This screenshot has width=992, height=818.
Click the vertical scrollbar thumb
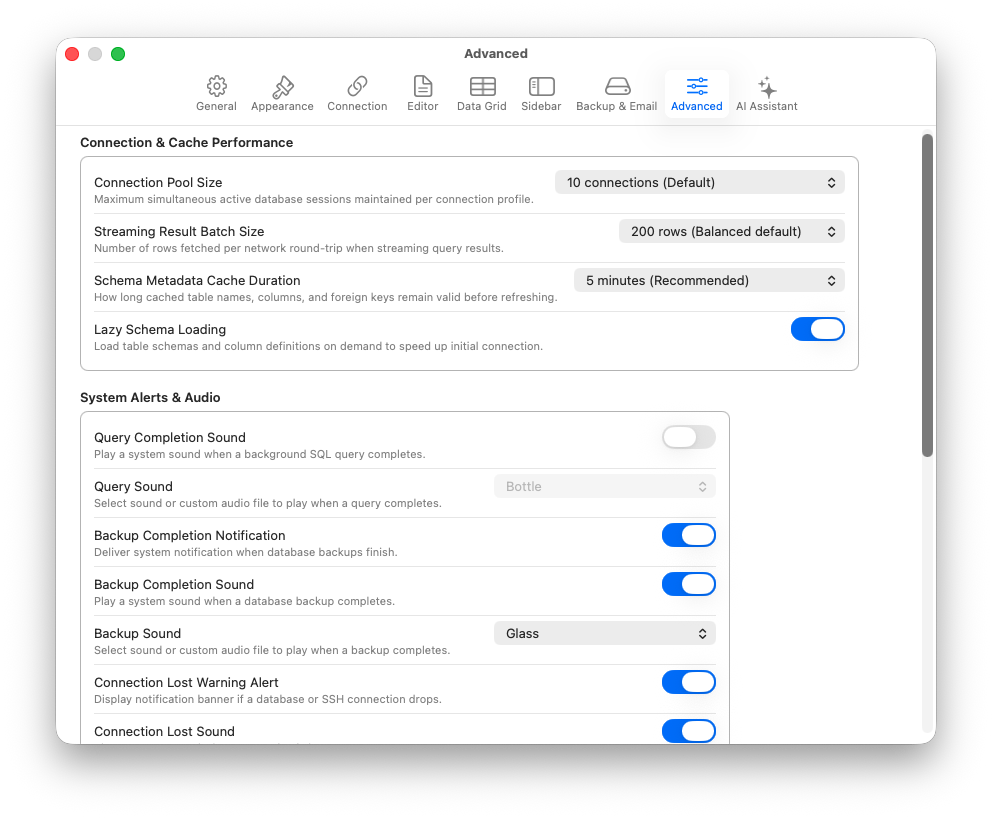927,295
